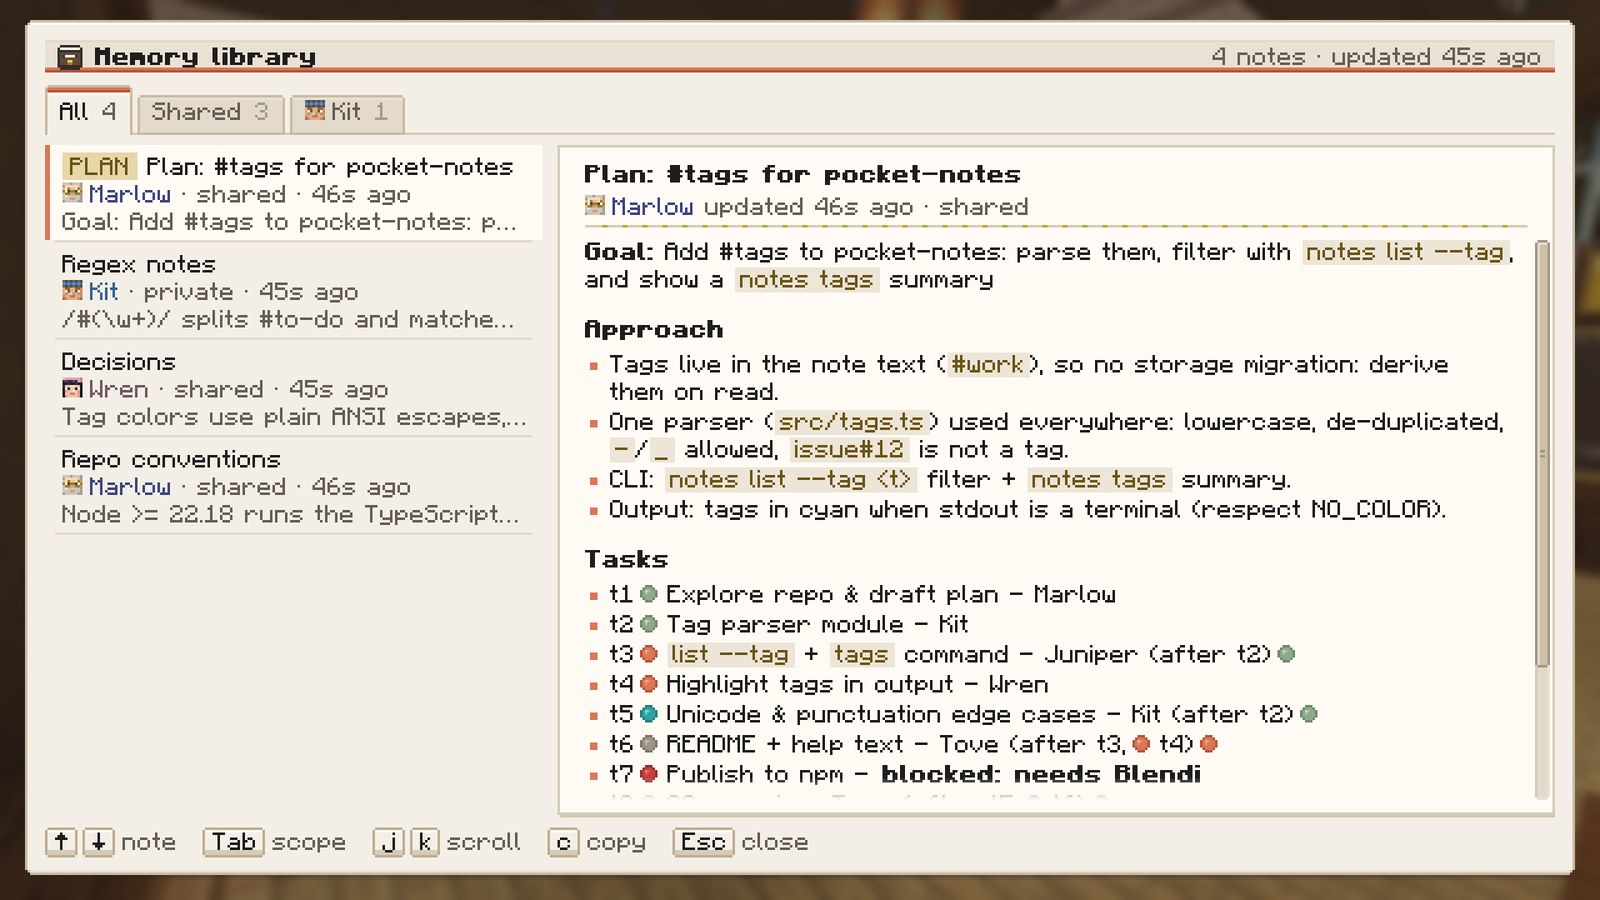Image resolution: width=1600 pixels, height=900 pixels.
Task: Click Marlow avatar in the PLAN note row
Action: [x=72, y=193]
